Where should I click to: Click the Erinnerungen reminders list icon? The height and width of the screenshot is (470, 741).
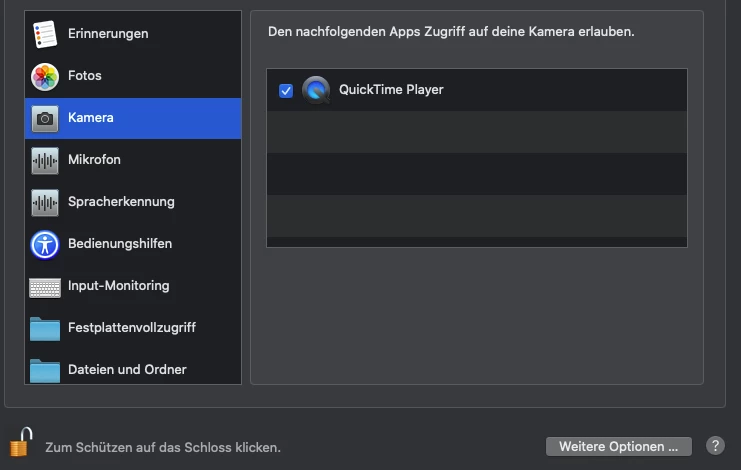pos(45,34)
